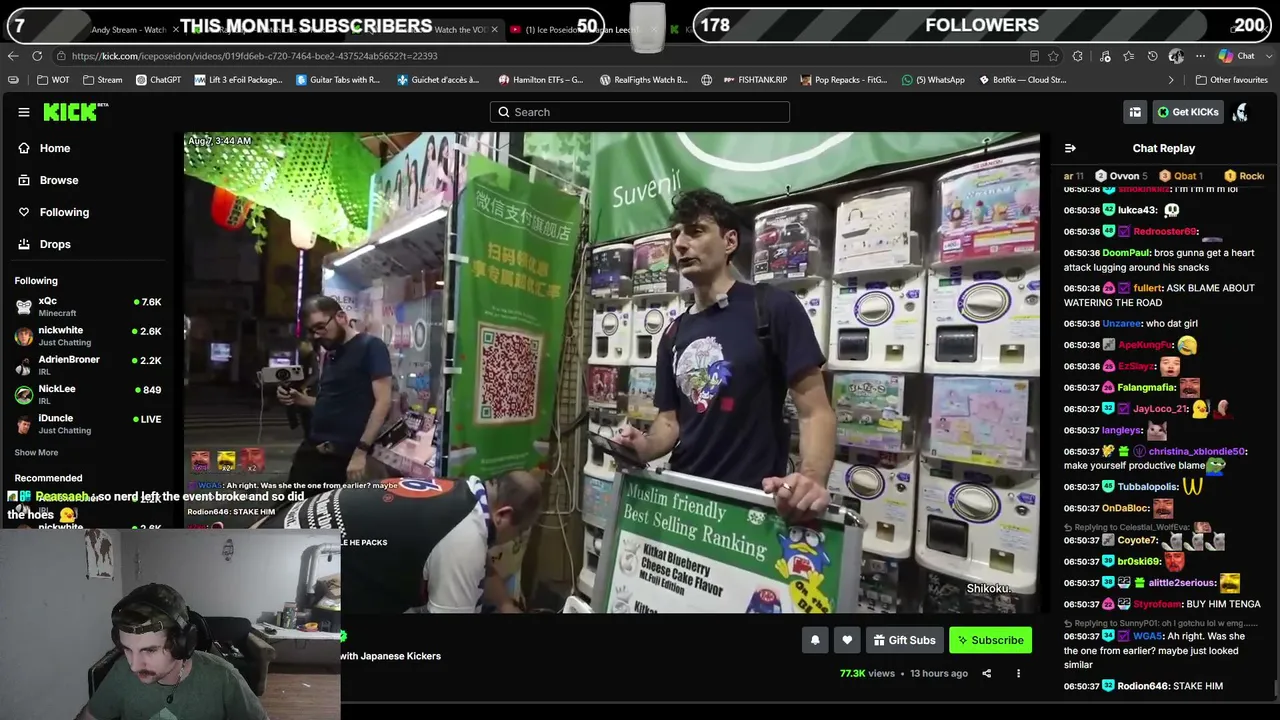Click the Get KICKs button
Screen dimensions: 1280x720
[1188, 112]
